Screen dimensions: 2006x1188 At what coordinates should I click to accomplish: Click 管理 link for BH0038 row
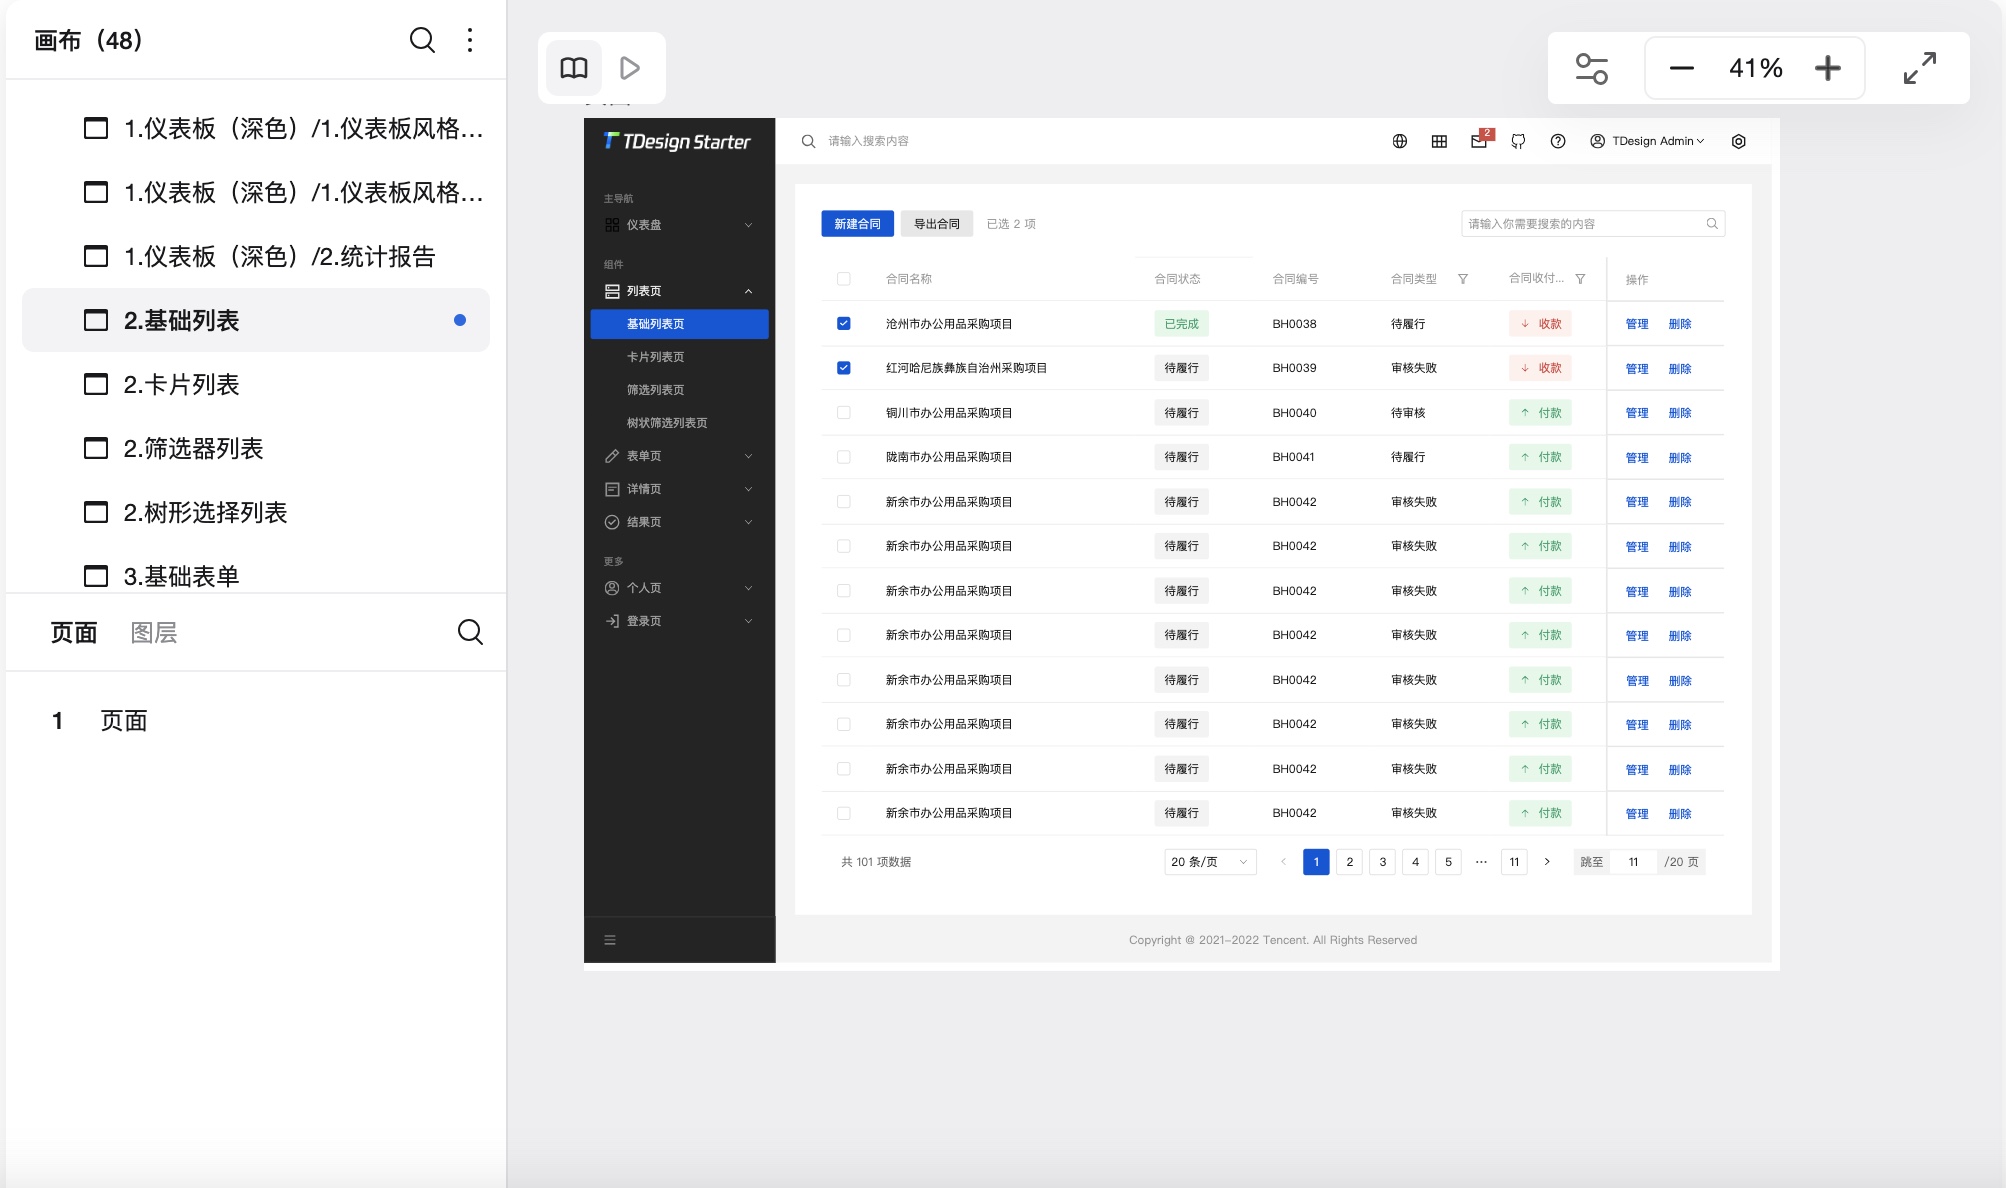(1637, 324)
